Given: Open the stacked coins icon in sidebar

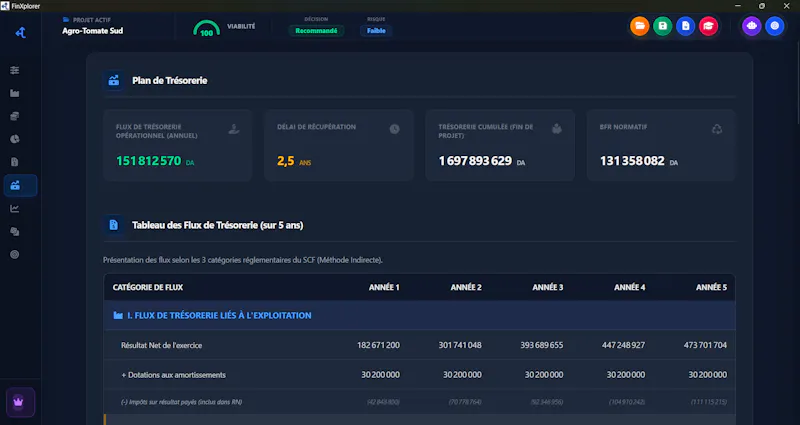Looking at the screenshot, I should point(15,116).
